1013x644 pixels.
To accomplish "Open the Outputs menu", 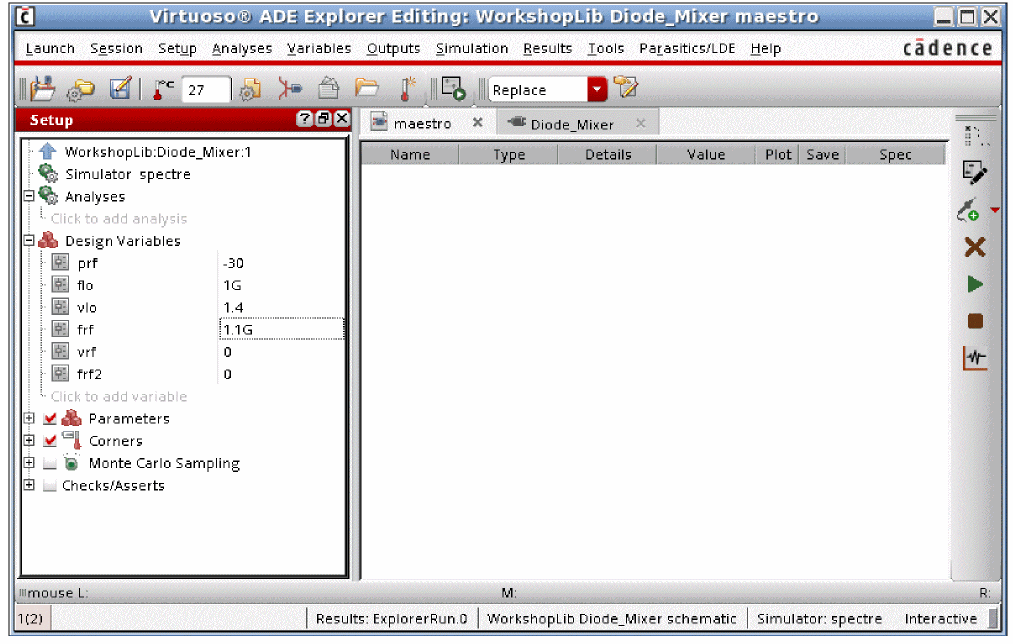I will point(393,48).
